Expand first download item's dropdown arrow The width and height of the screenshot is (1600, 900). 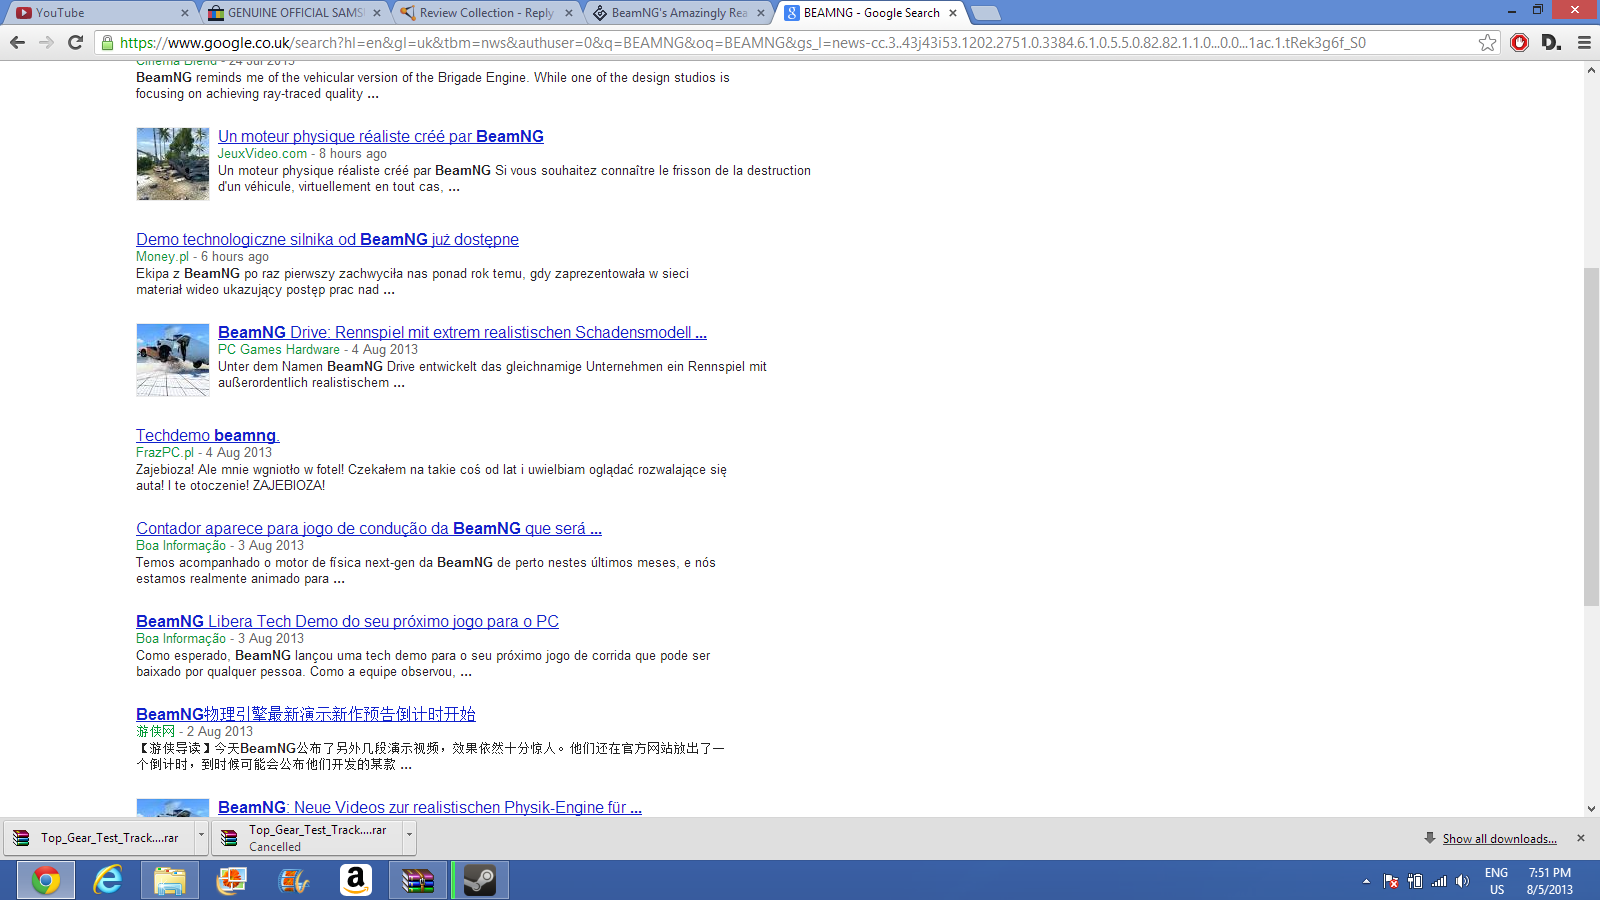[x=201, y=838]
